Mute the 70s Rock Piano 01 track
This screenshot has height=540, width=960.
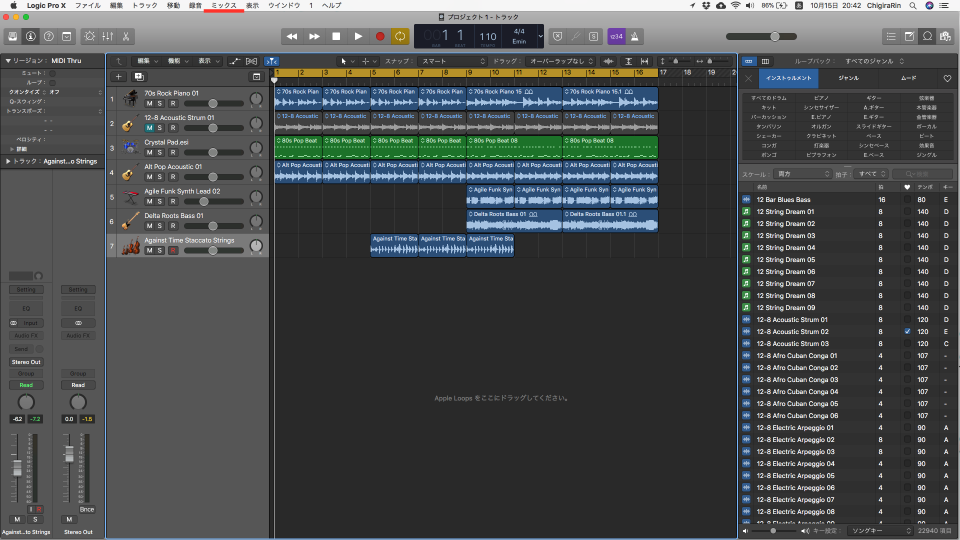pos(149,103)
